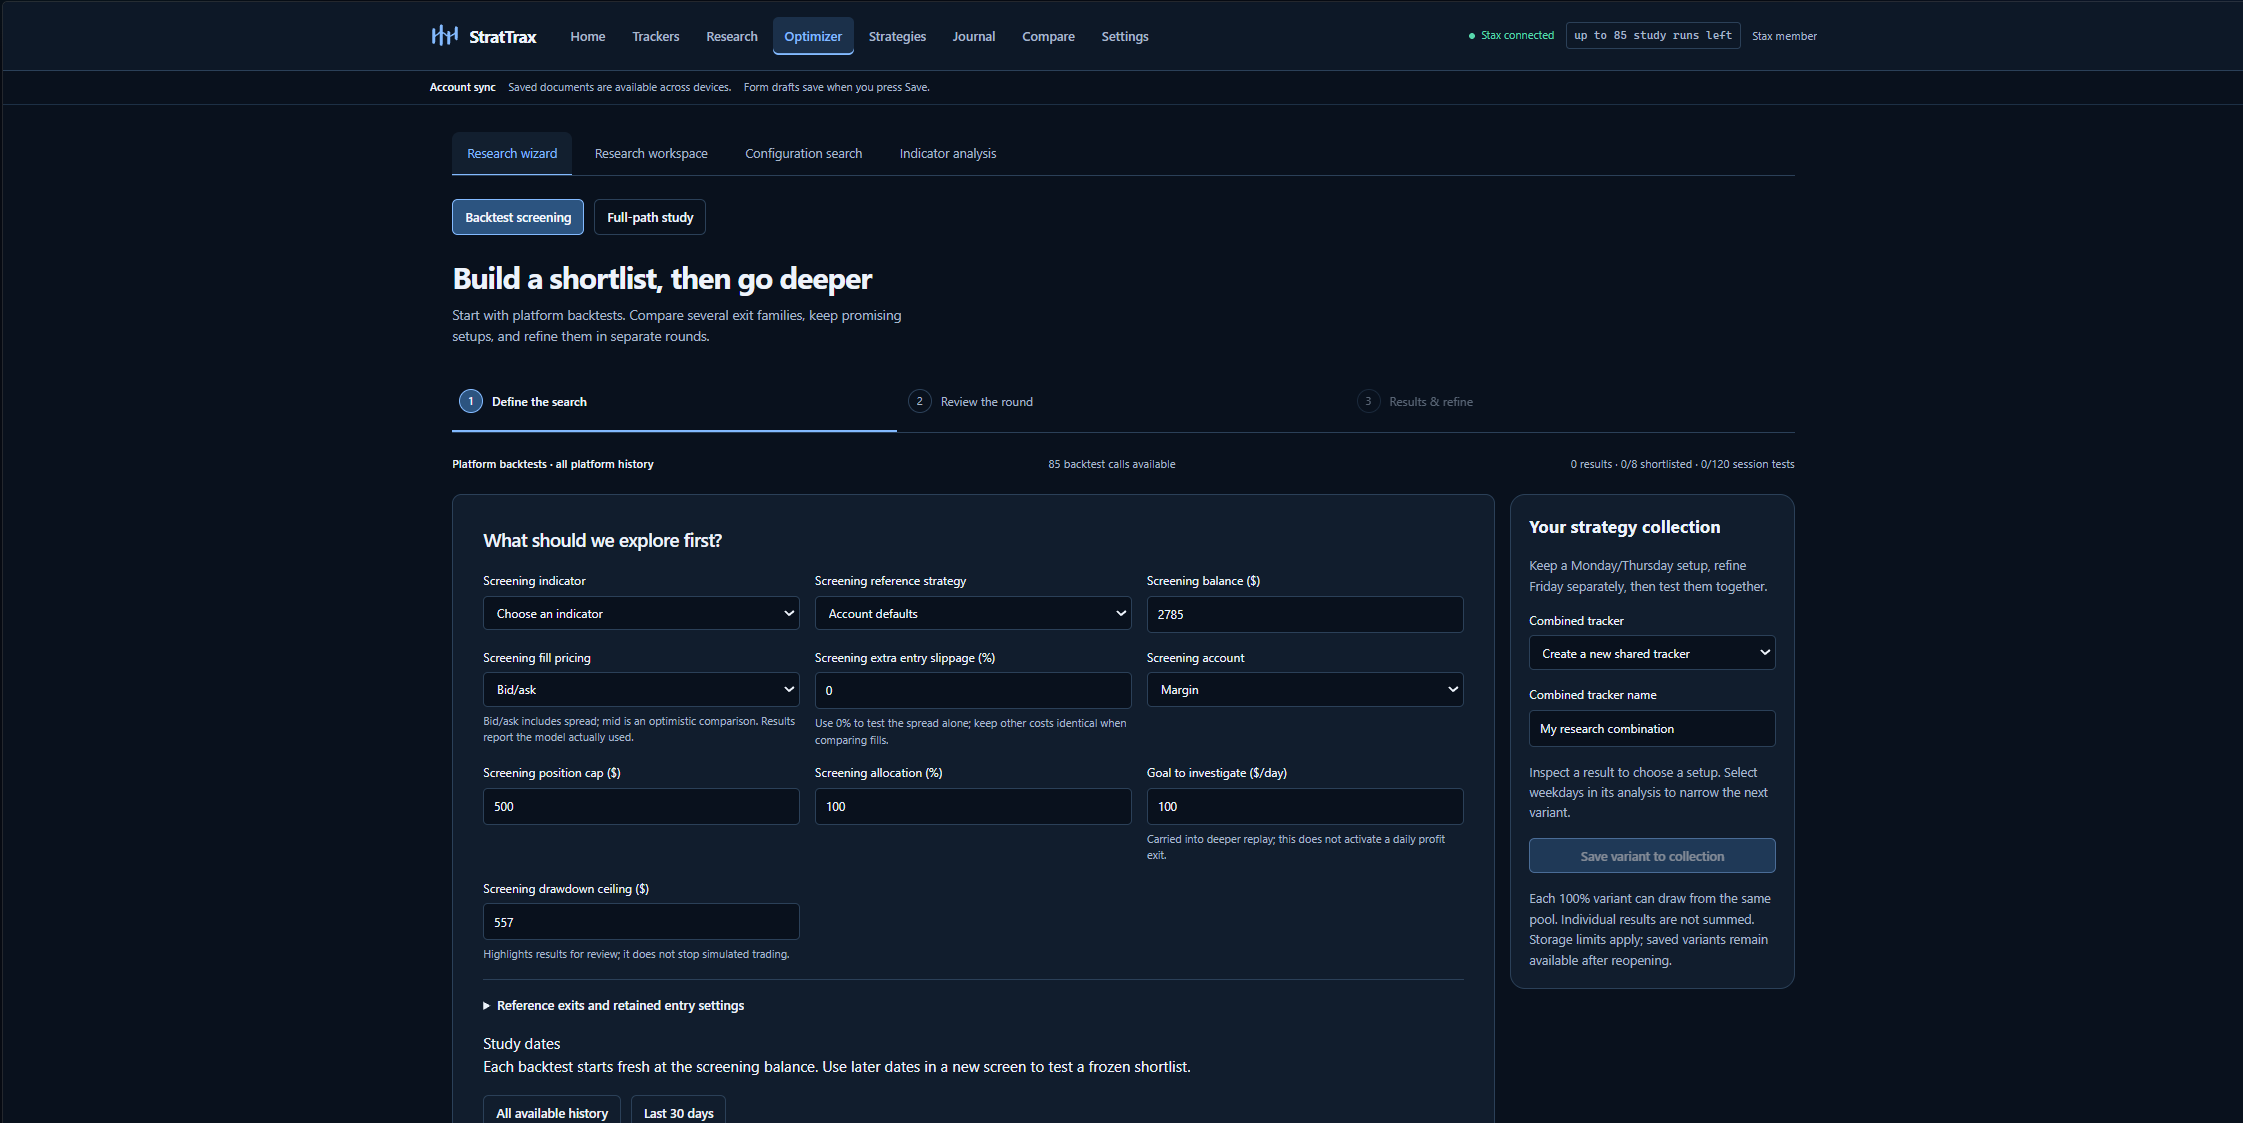This screenshot has width=2243, height=1123.
Task: Open the Research nav item
Action: point(731,36)
